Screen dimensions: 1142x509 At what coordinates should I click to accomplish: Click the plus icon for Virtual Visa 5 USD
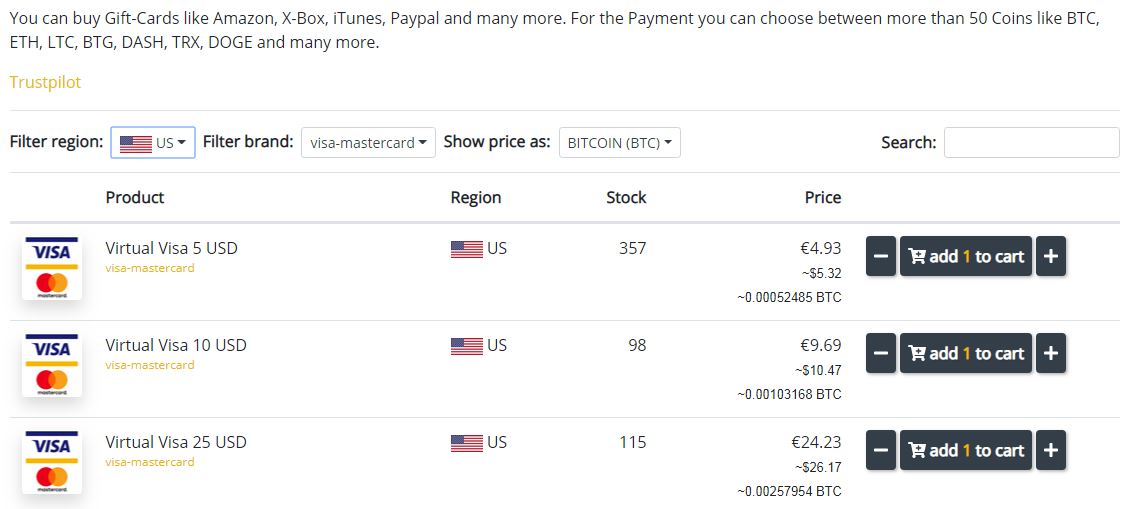(1050, 256)
